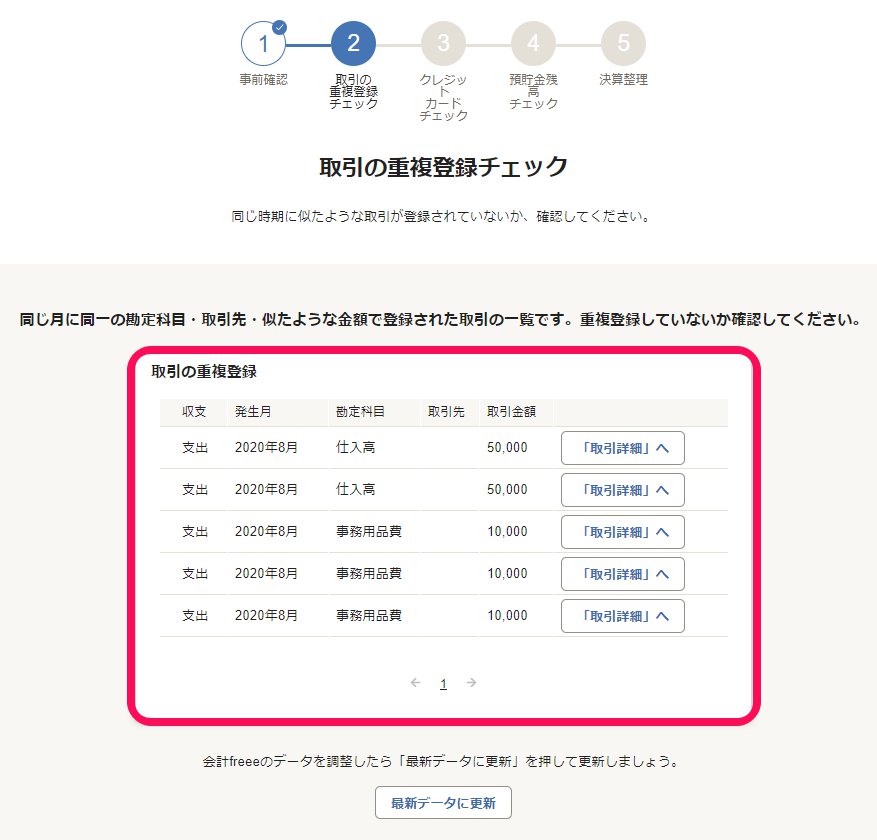Go to step 1 事前確認 circle
Image resolution: width=877 pixels, height=840 pixels.
[x=263, y=44]
